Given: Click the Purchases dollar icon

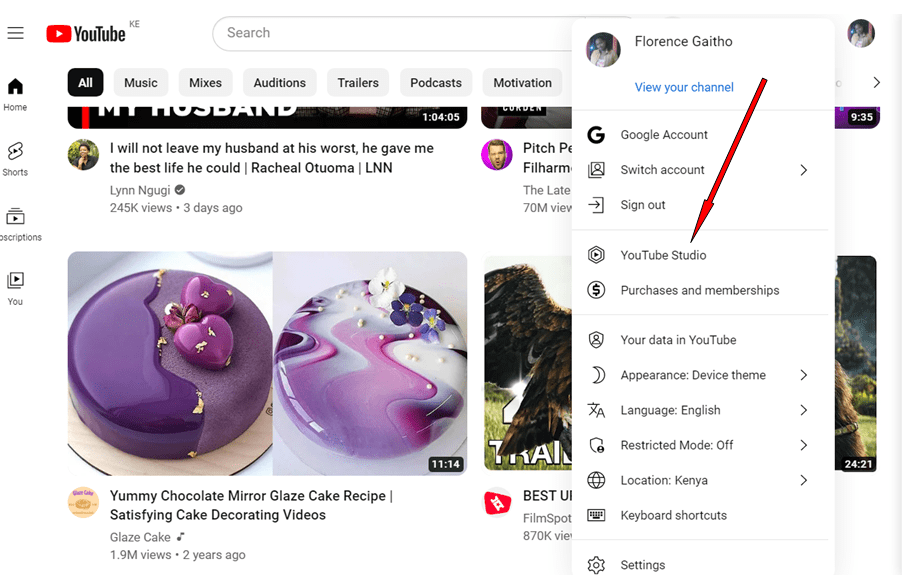Looking at the screenshot, I should click(596, 290).
